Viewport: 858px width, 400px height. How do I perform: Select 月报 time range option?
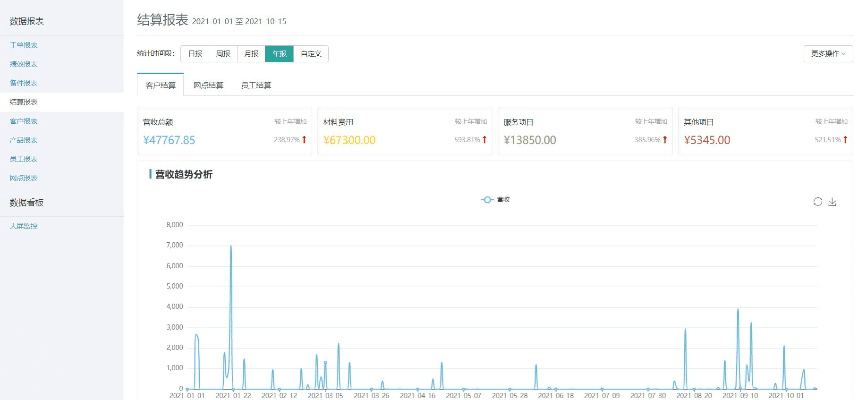251,54
